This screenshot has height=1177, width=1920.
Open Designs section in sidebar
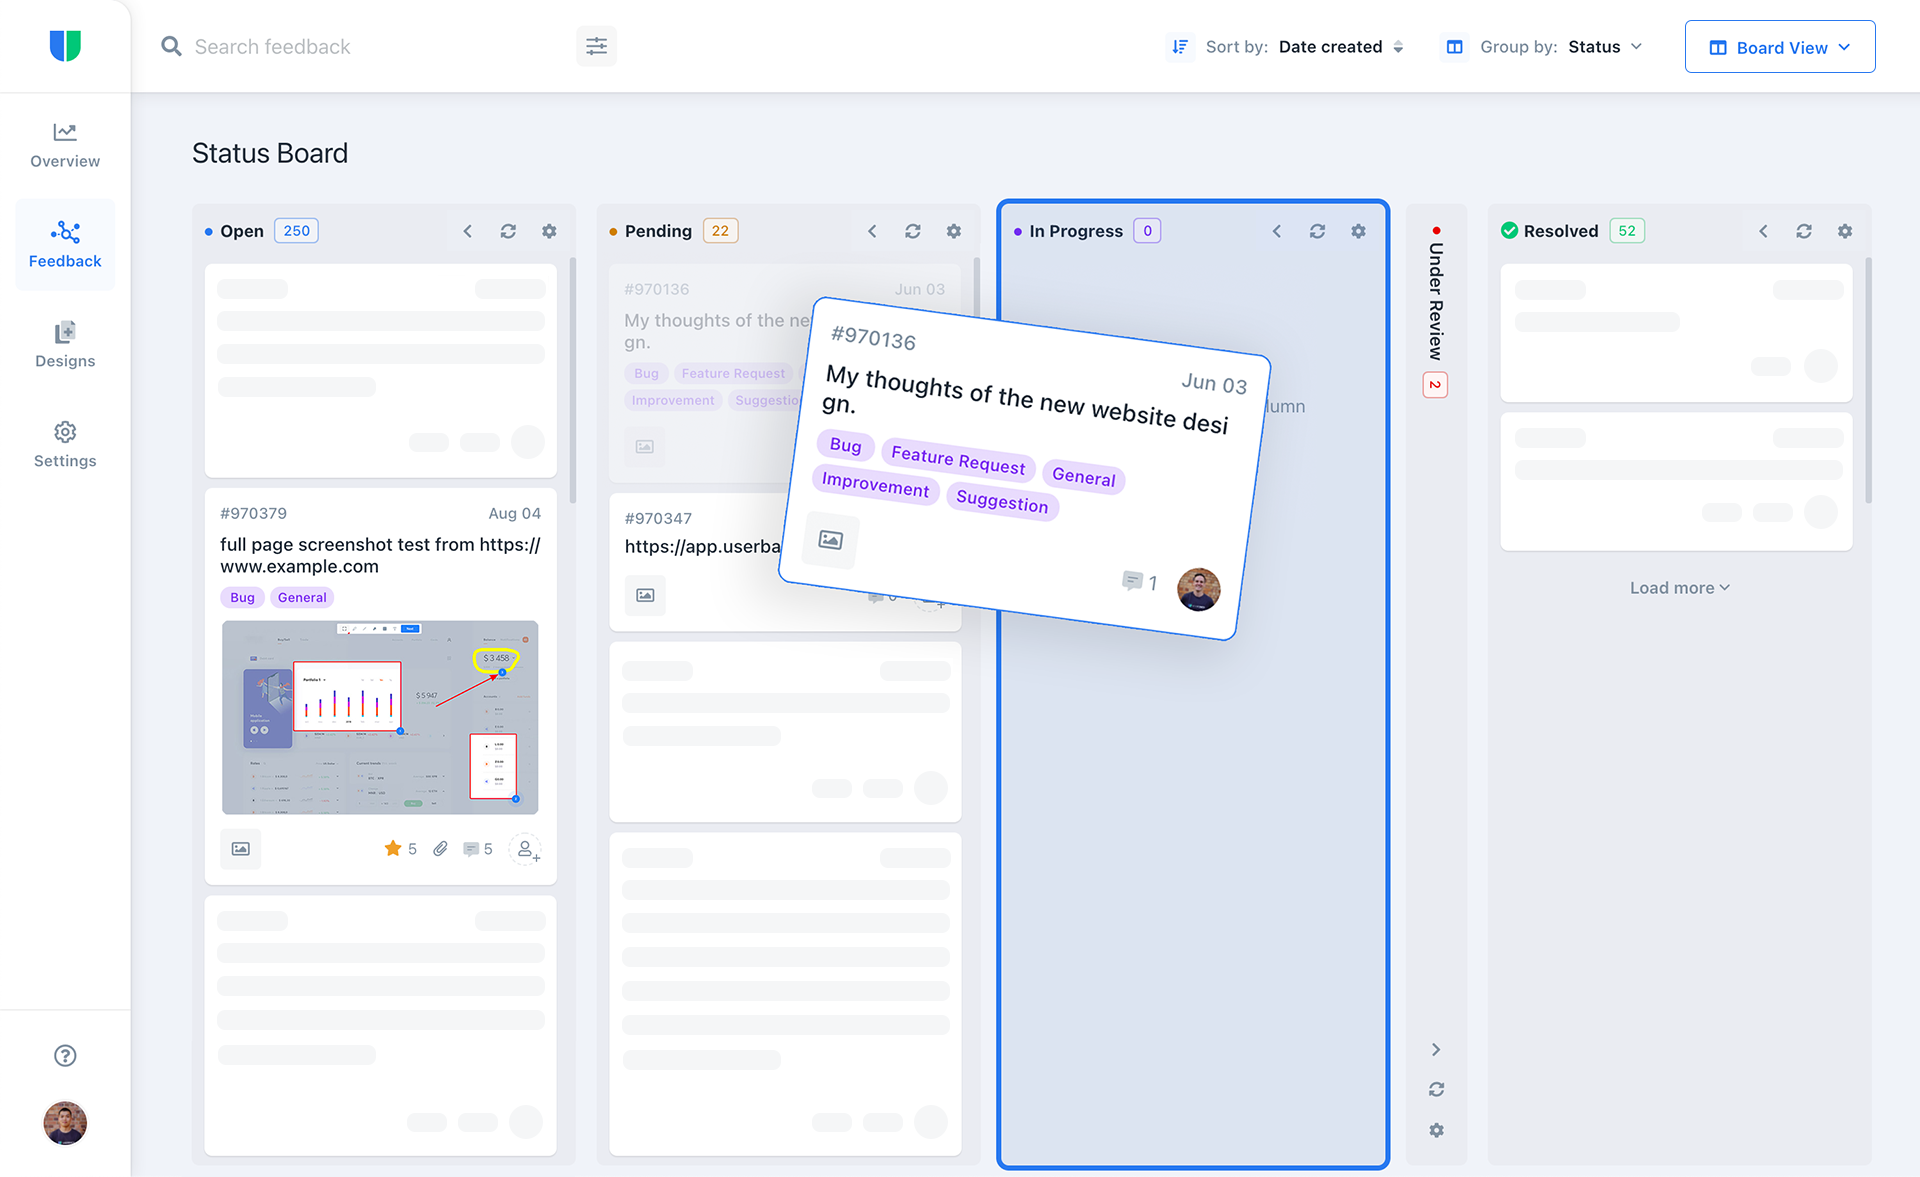(65, 345)
